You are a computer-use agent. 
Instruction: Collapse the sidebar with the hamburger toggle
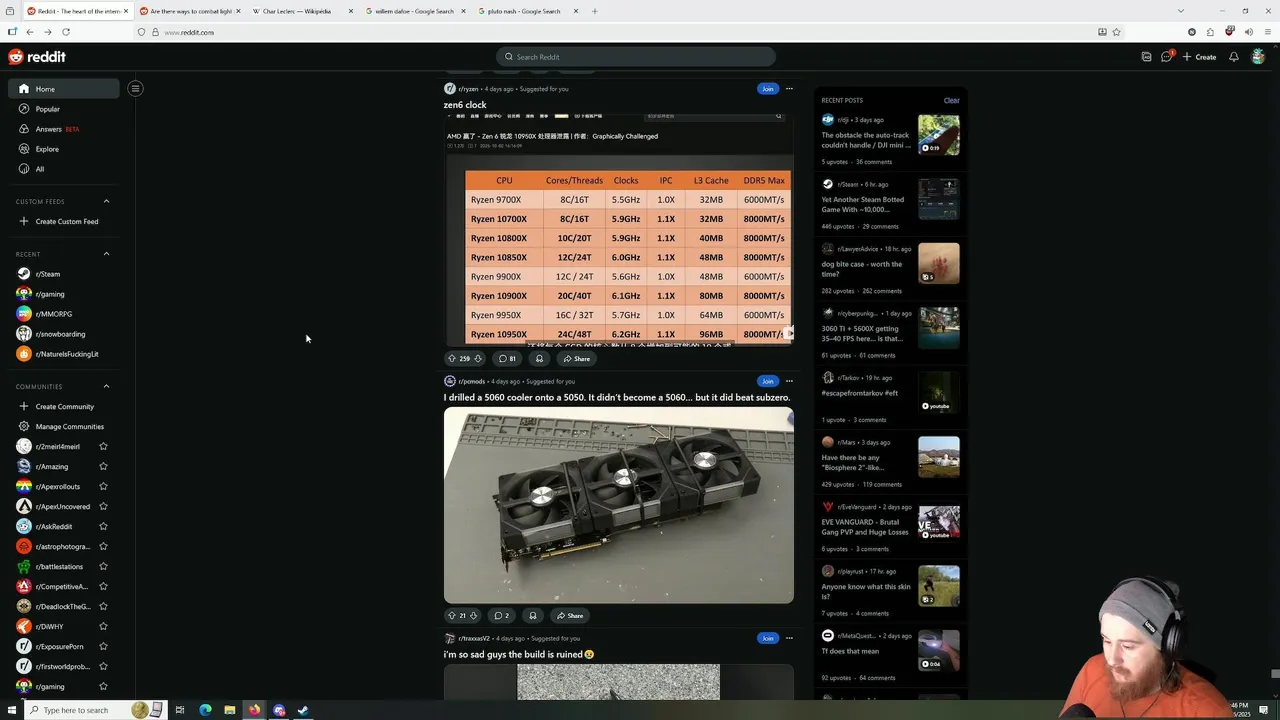tap(135, 88)
